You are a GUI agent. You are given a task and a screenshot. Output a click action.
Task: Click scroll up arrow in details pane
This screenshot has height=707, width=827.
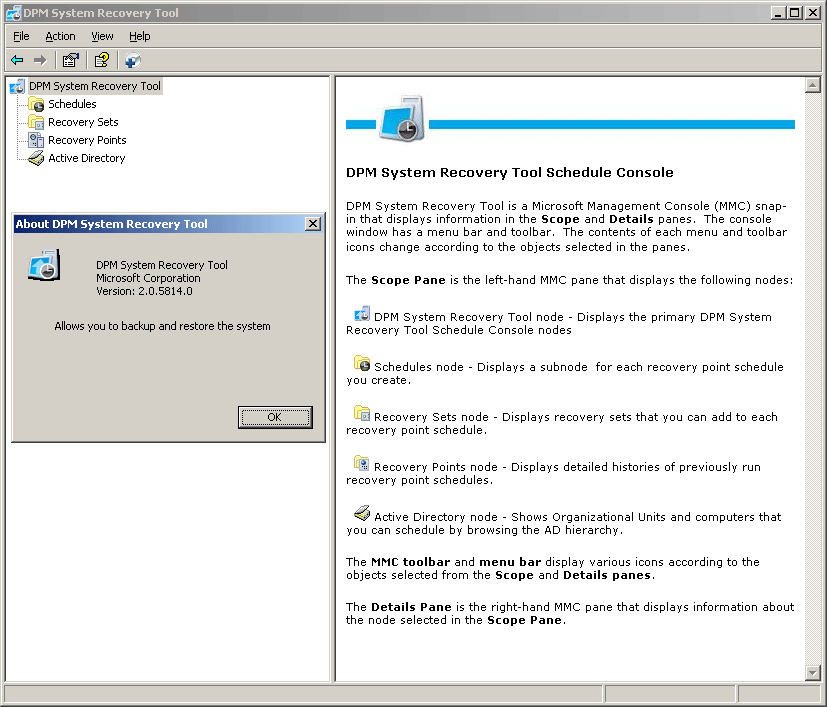click(x=813, y=85)
